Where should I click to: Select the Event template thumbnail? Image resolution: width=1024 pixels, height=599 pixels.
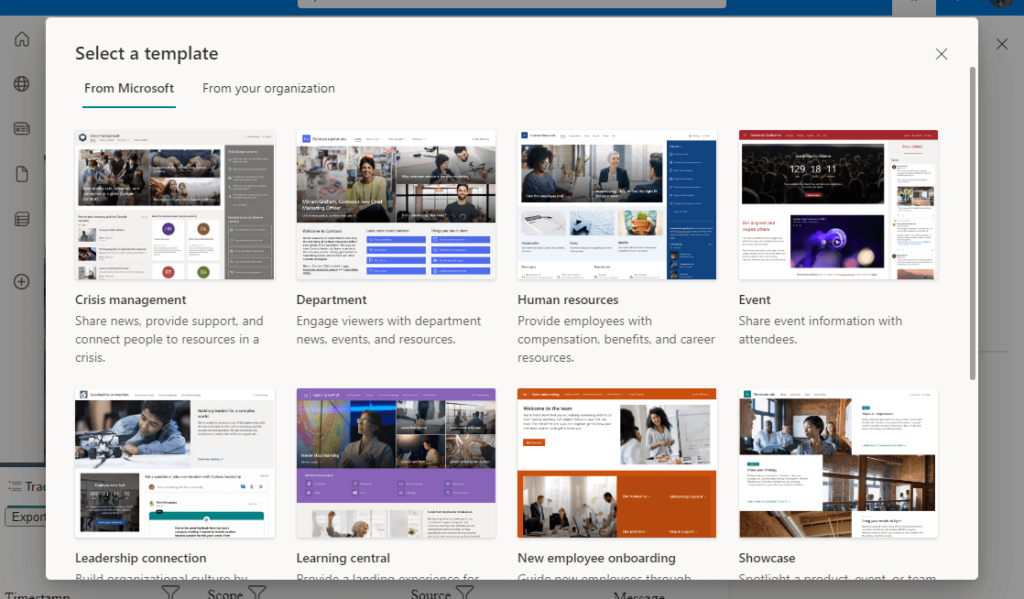[x=838, y=205]
